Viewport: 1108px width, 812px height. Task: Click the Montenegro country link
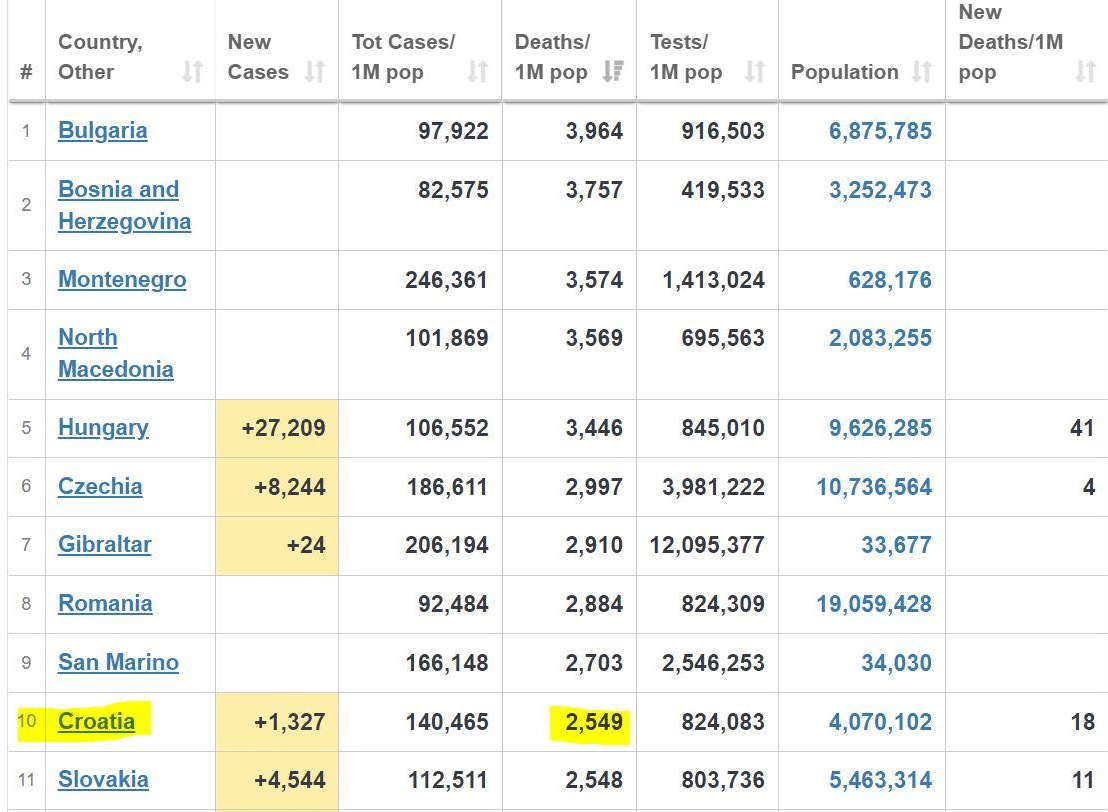click(121, 279)
